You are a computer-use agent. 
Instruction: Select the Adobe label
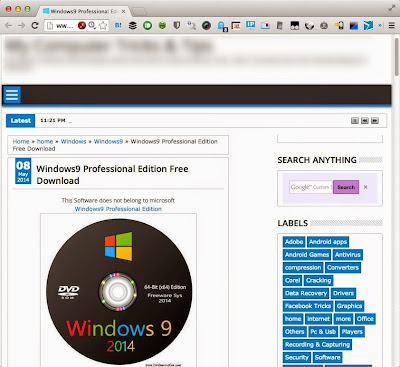[x=294, y=242]
